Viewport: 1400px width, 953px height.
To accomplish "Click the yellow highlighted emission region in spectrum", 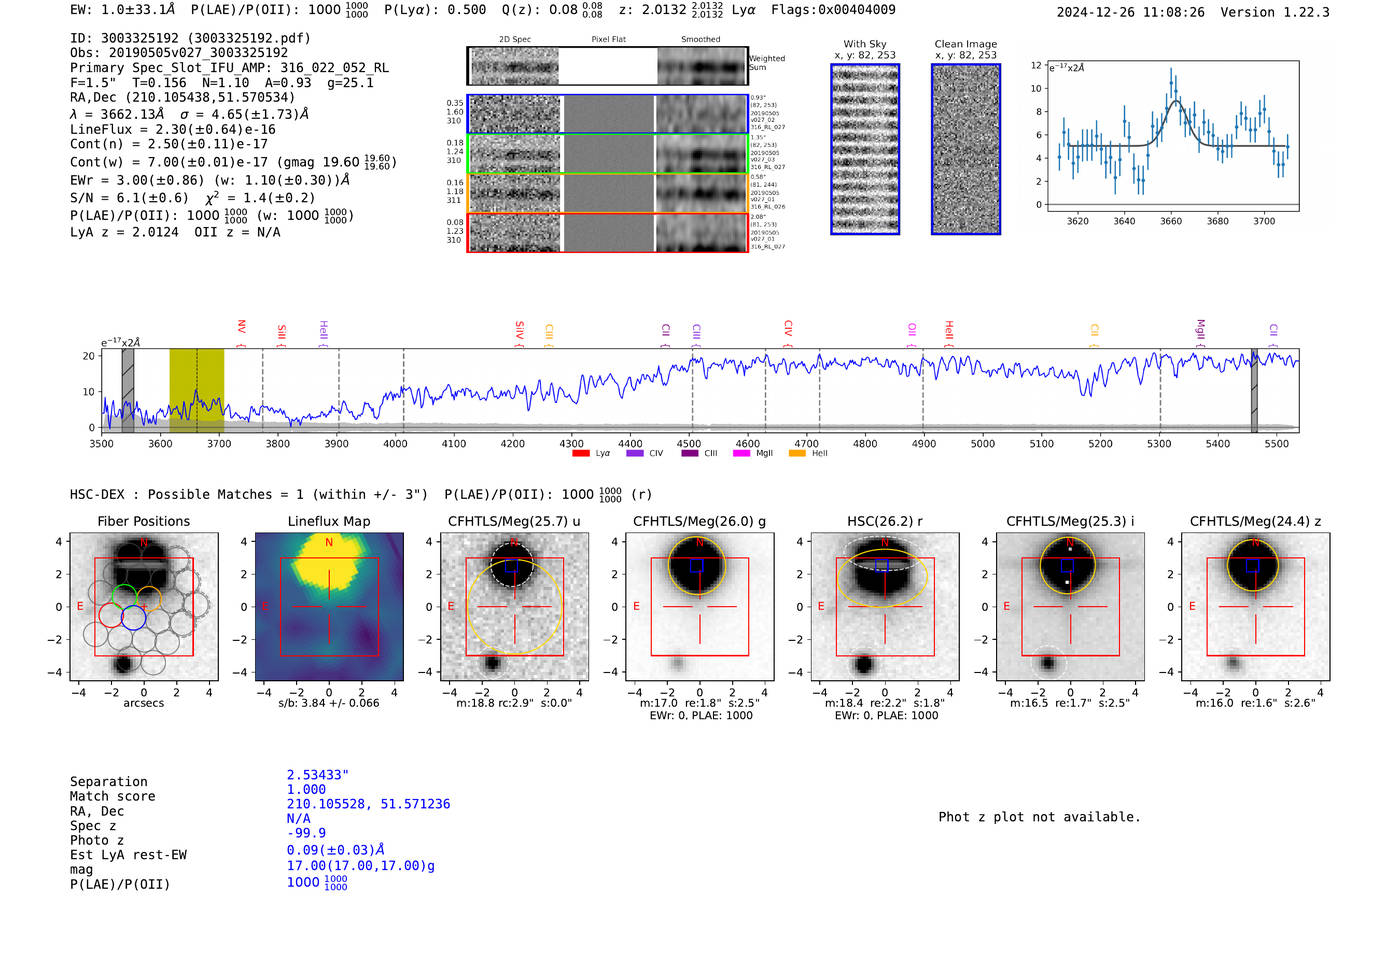I will tap(196, 390).
